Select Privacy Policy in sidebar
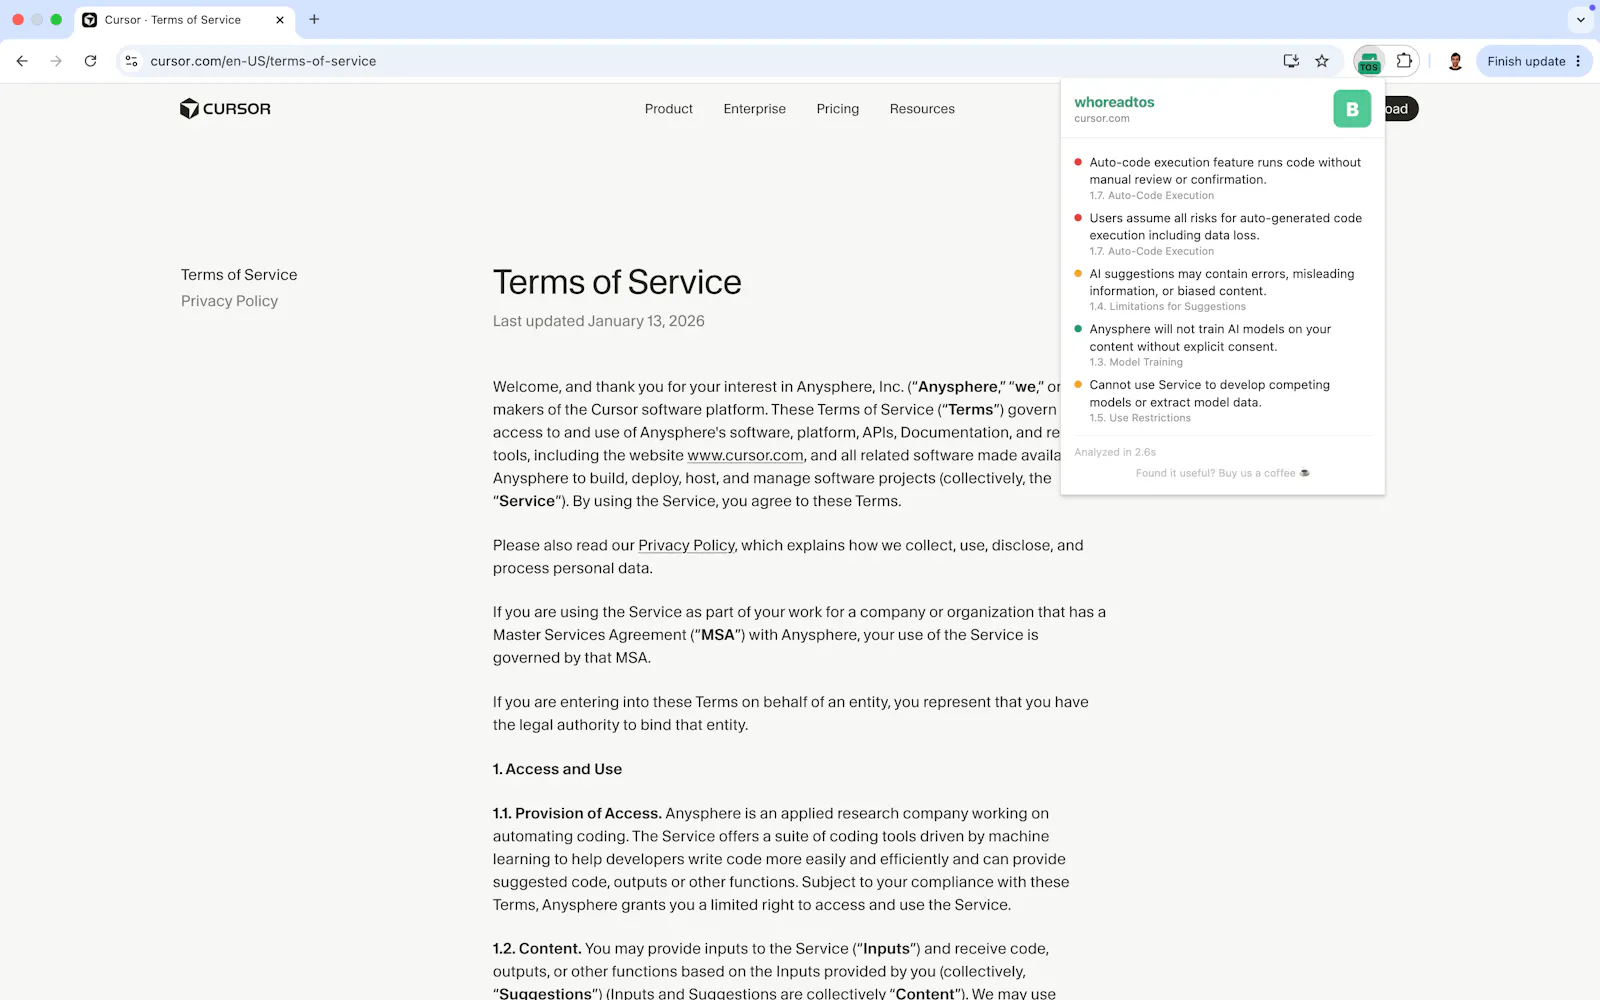 (x=229, y=301)
